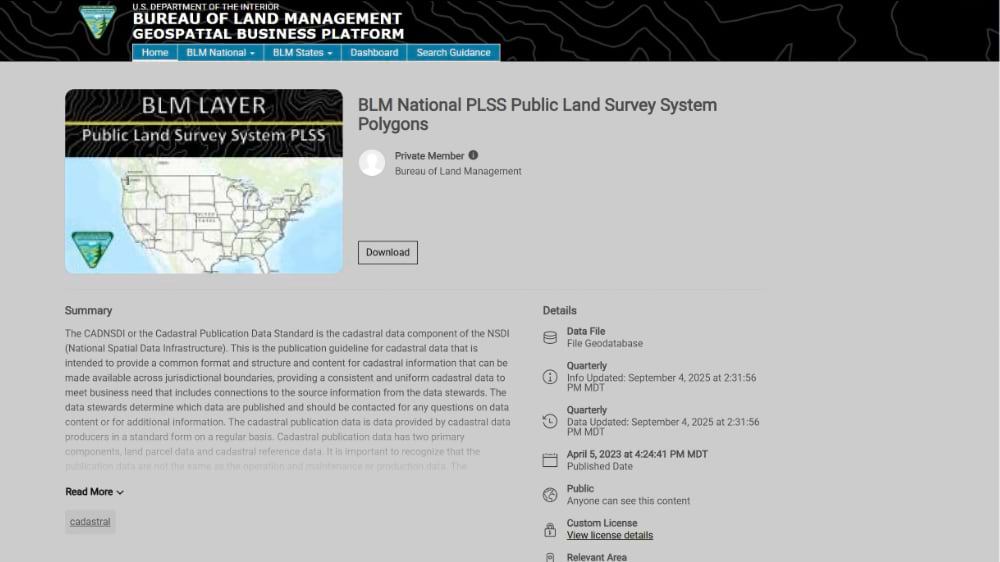Click the Custom License lock icon
This screenshot has width=1000, height=562.
coord(550,529)
